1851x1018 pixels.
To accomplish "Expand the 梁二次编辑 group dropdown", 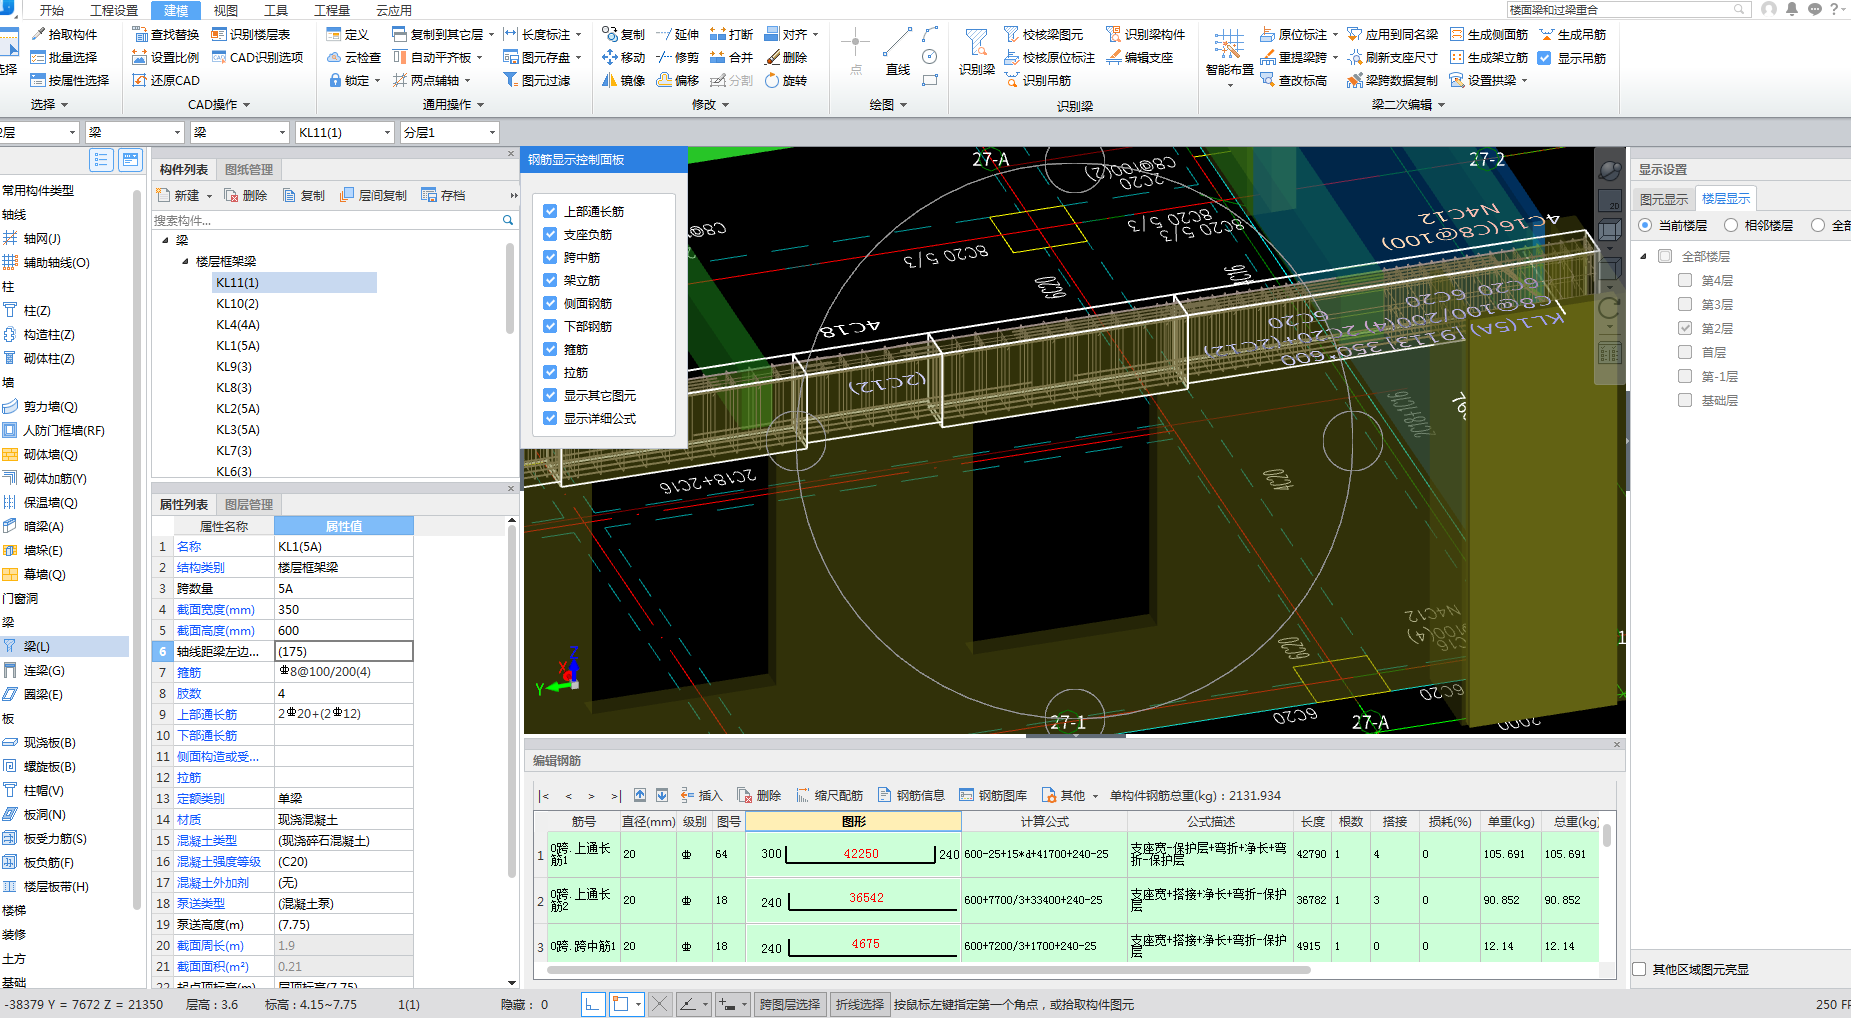I will point(1441,104).
